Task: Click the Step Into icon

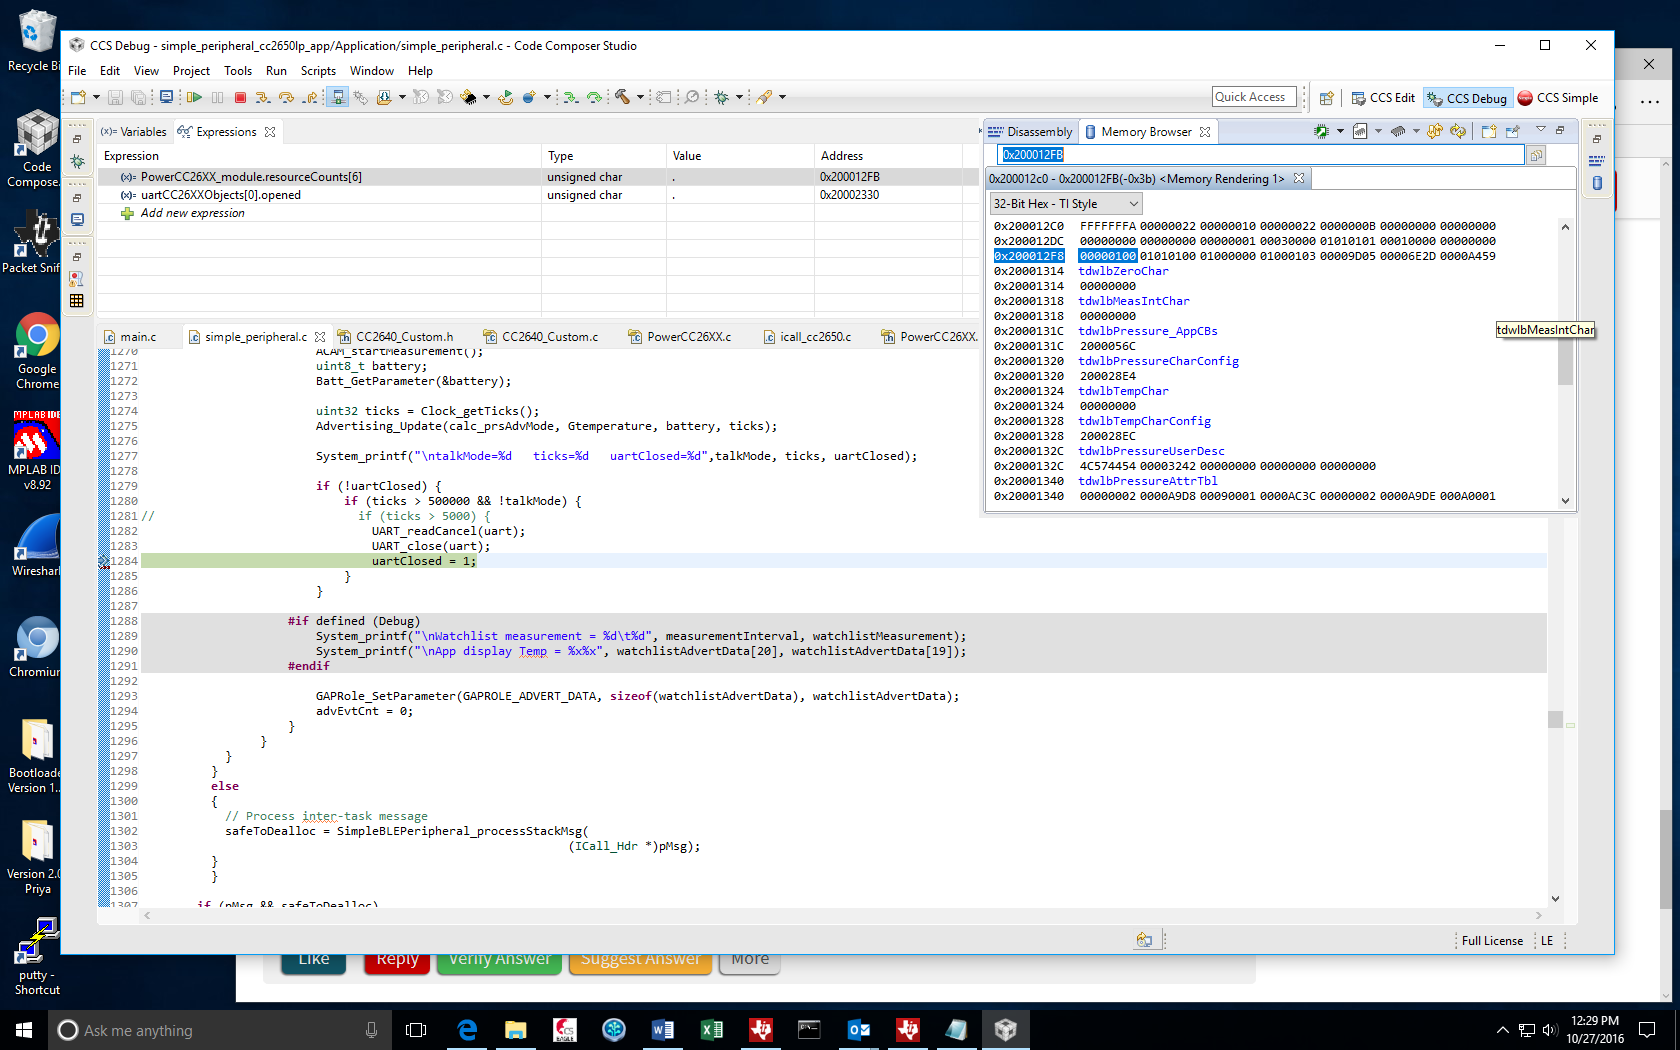Action: click(263, 97)
